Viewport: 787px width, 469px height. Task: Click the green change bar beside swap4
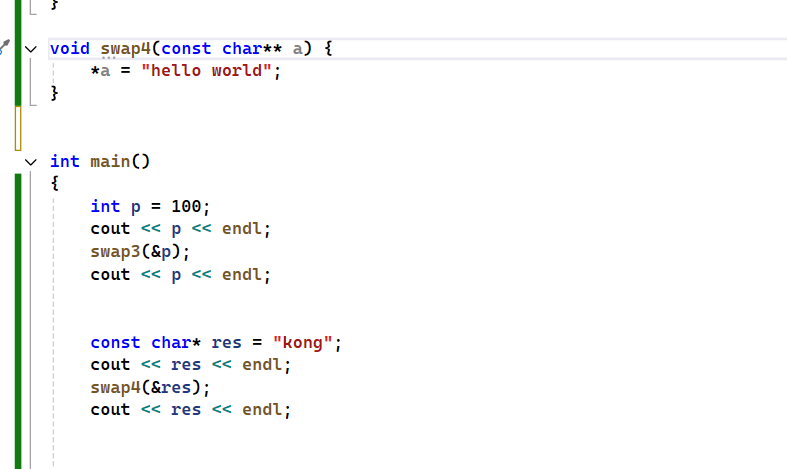(17, 70)
